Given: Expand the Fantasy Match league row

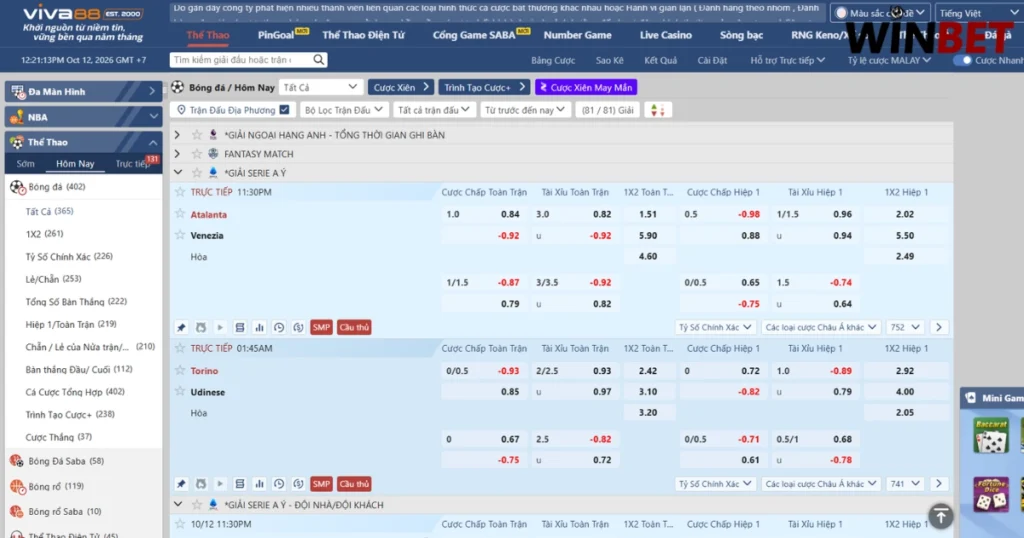Looking at the screenshot, I should pyautogui.click(x=177, y=153).
